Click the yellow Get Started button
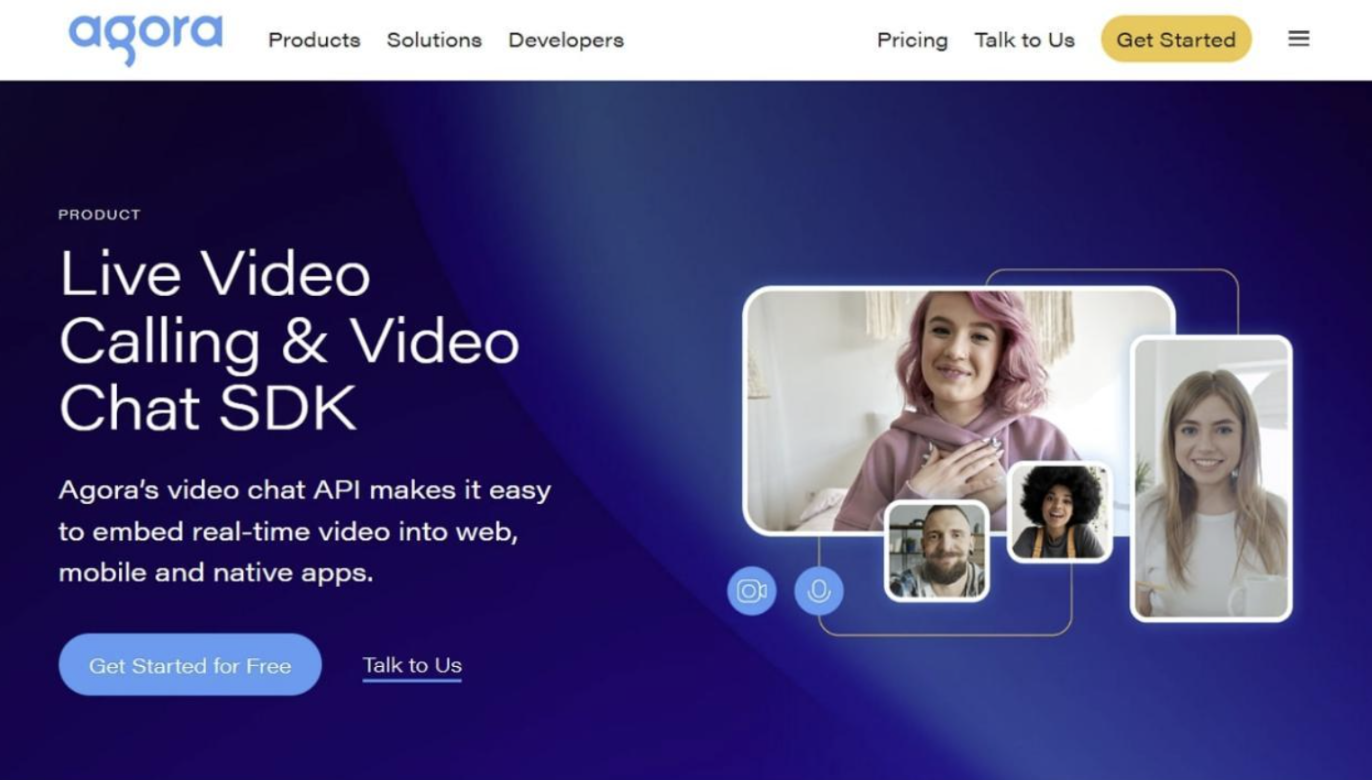 pyautogui.click(x=1176, y=40)
